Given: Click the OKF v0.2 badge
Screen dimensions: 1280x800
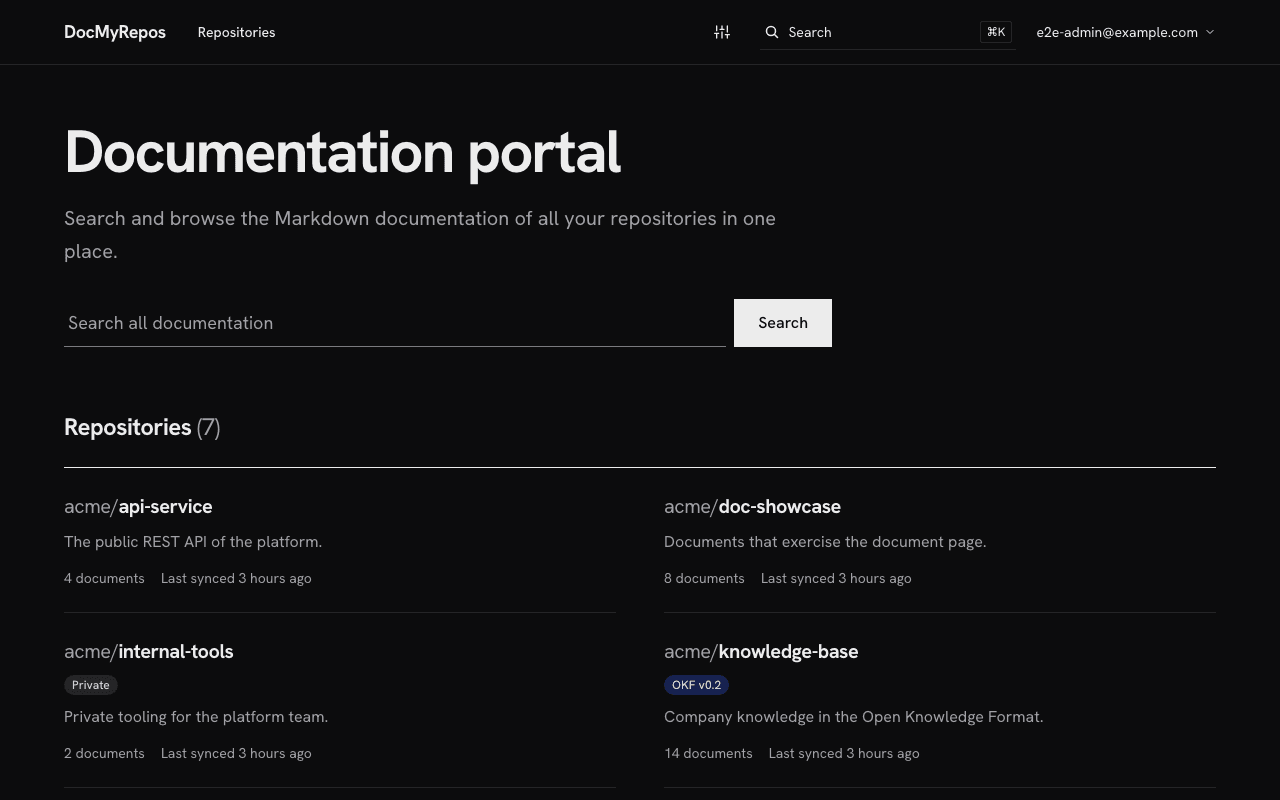Looking at the screenshot, I should pyautogui.click(x=696, y=685).
